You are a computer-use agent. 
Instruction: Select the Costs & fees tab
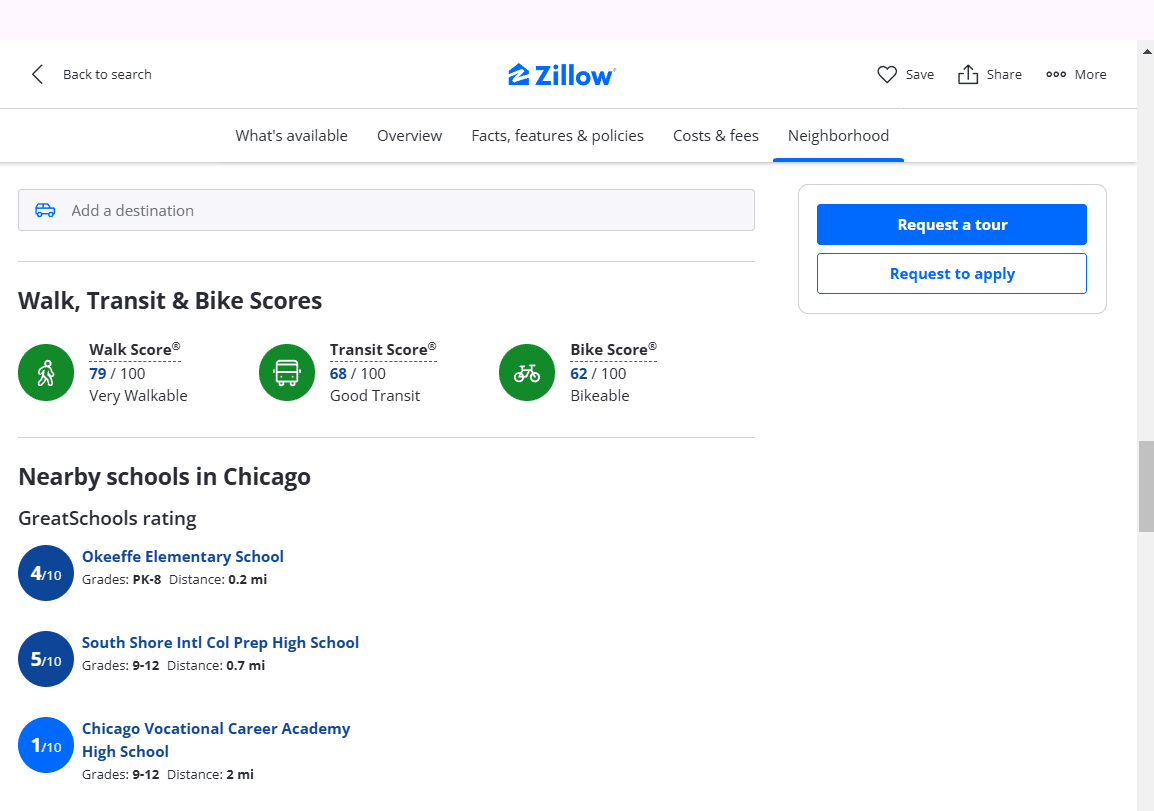click(715, 135)
